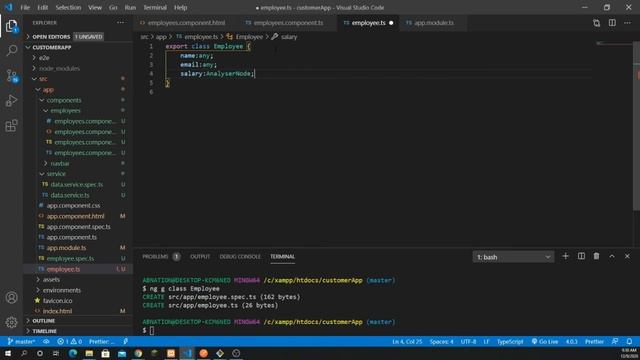Switch to the Output panel tab
The height and width of the screenshot is (360, 640).
[200, 256]
